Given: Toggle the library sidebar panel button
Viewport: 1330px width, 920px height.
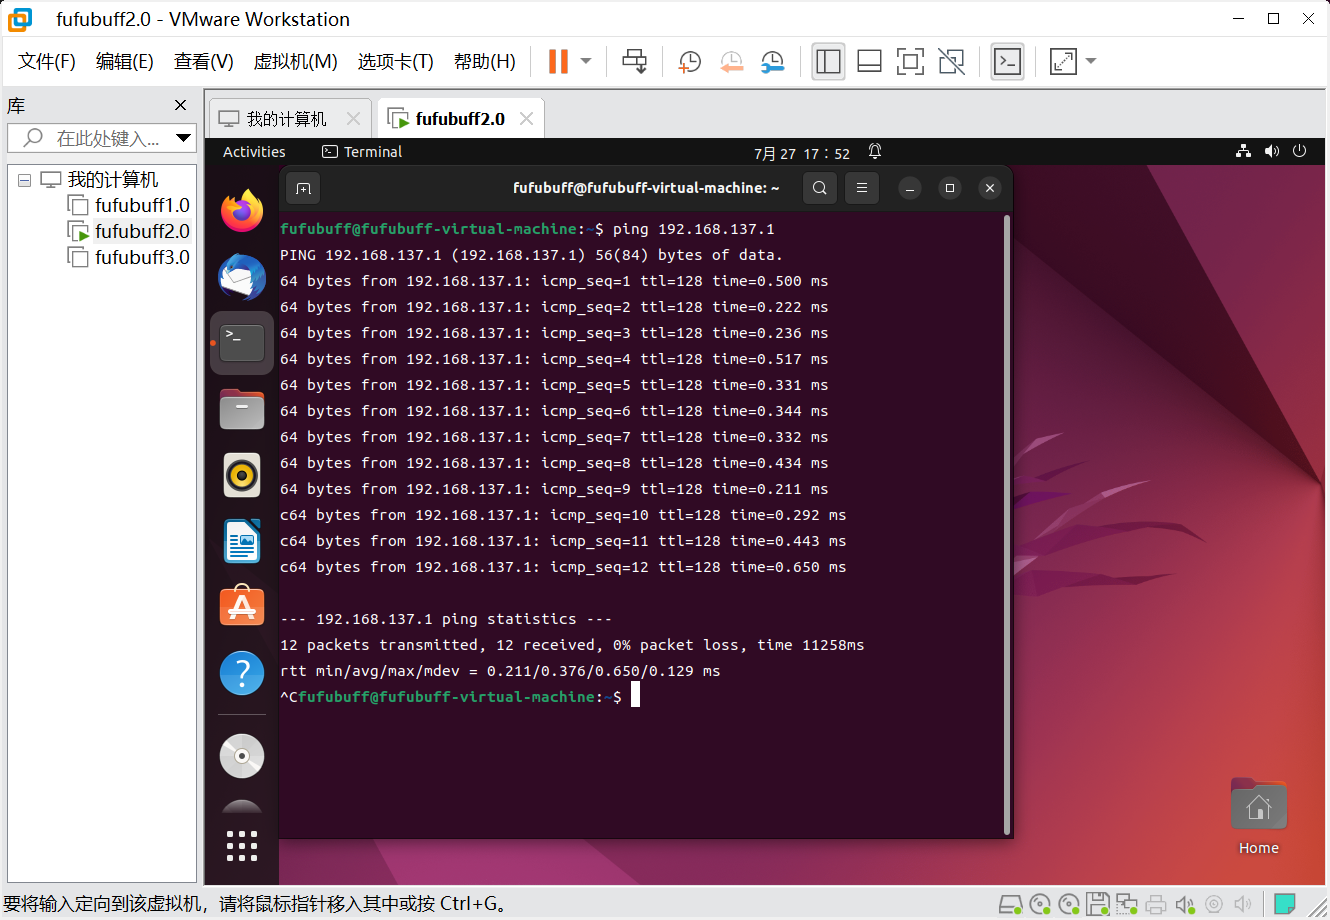Looking at the screenshot, I should (x=828, y=61).
